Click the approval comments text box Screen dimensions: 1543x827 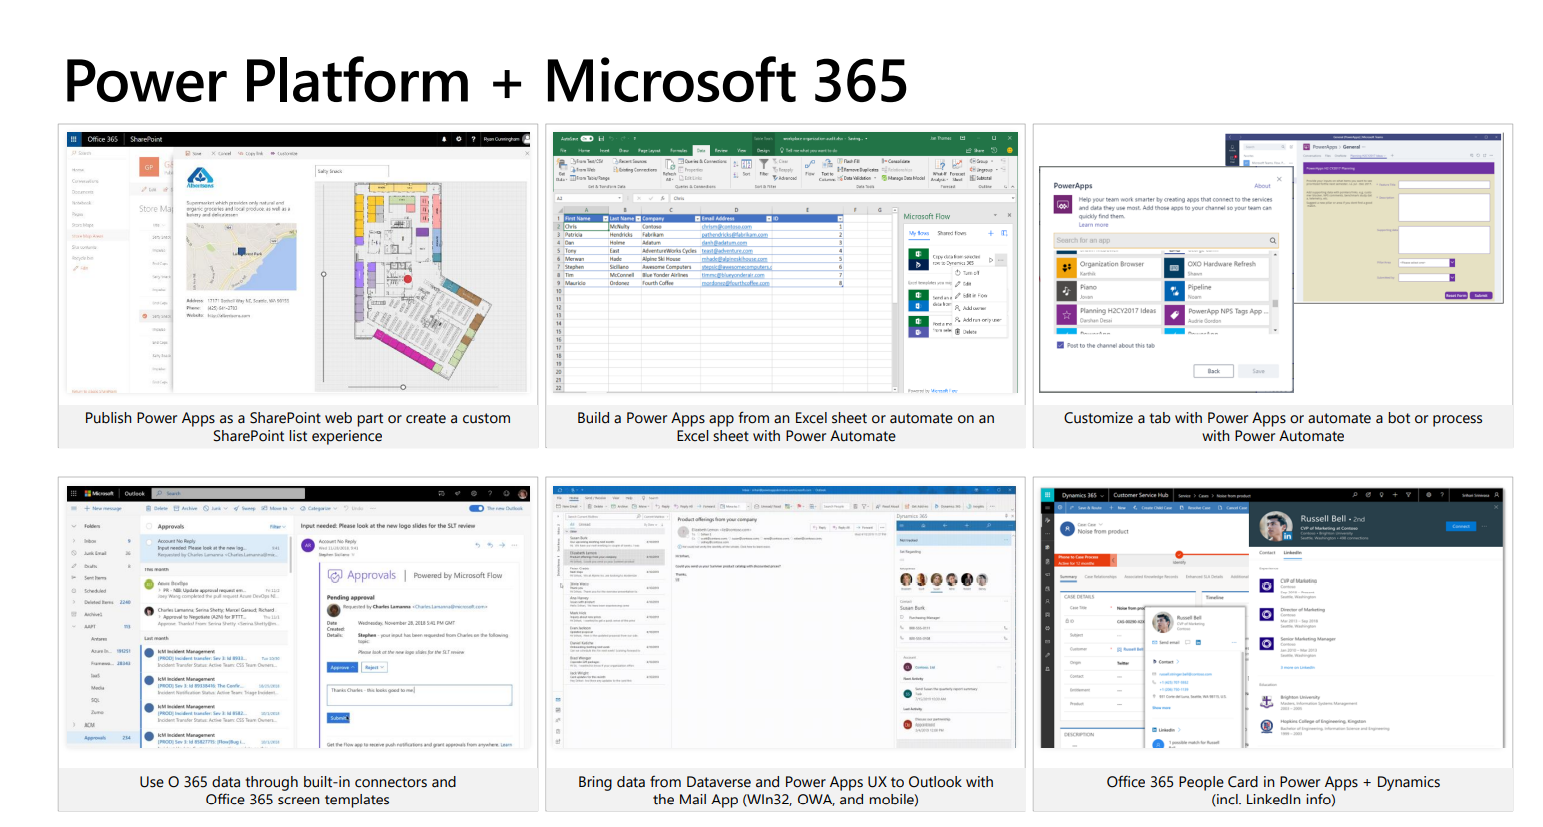click(x=419, y=695)
